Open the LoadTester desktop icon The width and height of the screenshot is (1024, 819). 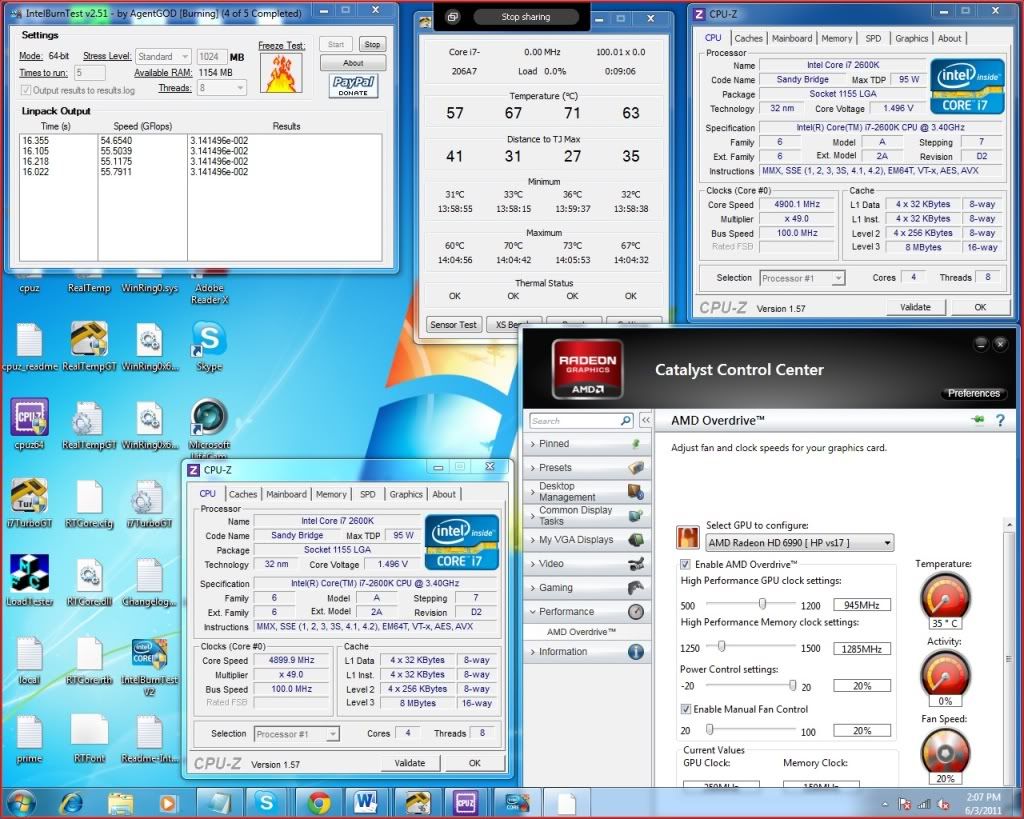pos(29,581)
